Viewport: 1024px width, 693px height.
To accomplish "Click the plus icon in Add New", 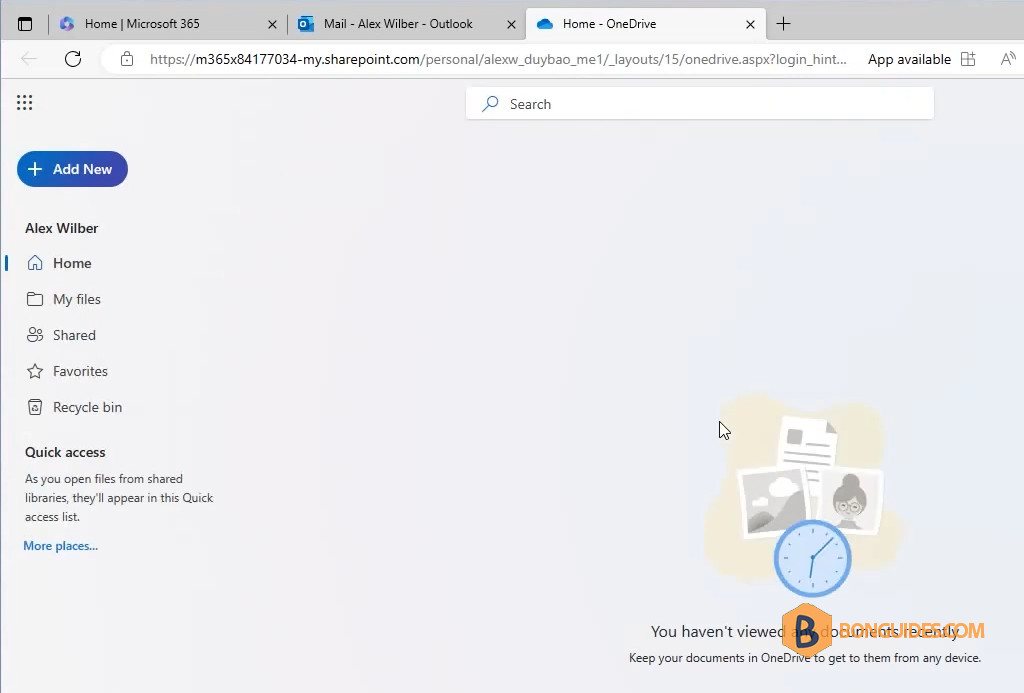I will [x=35, y=169].
